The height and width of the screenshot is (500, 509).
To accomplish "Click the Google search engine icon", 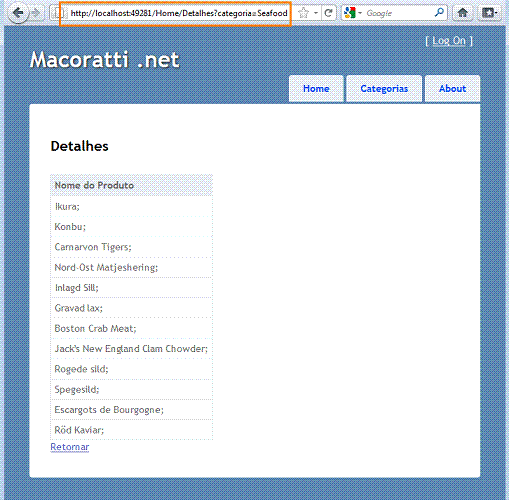I will point(350,13).
